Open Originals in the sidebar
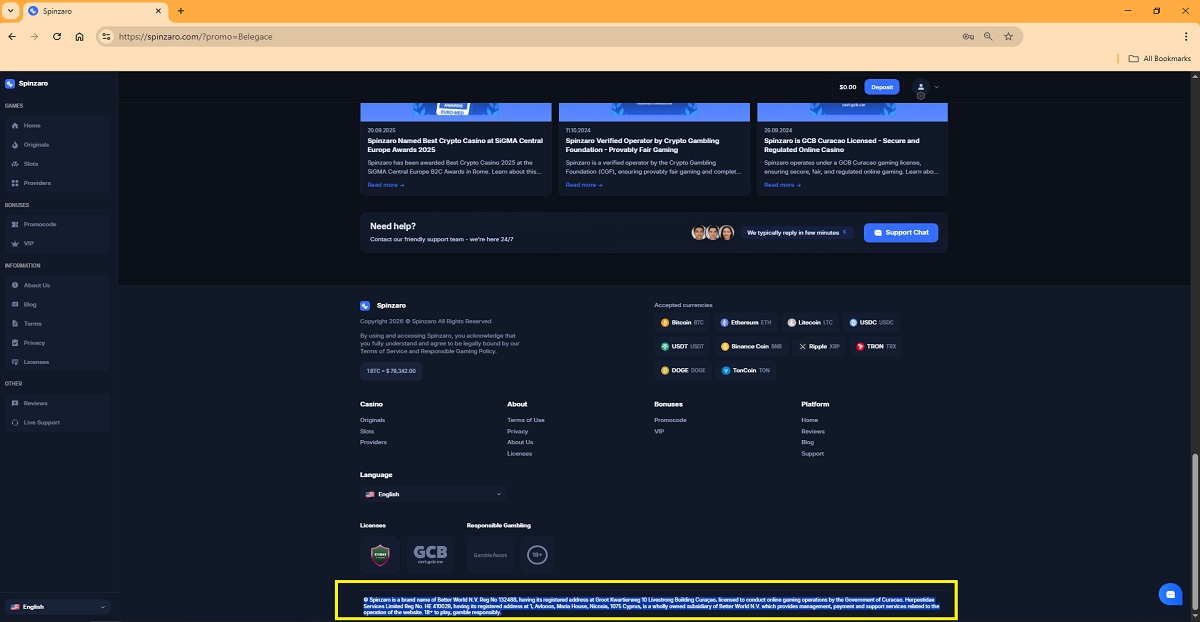 [36, 145]
